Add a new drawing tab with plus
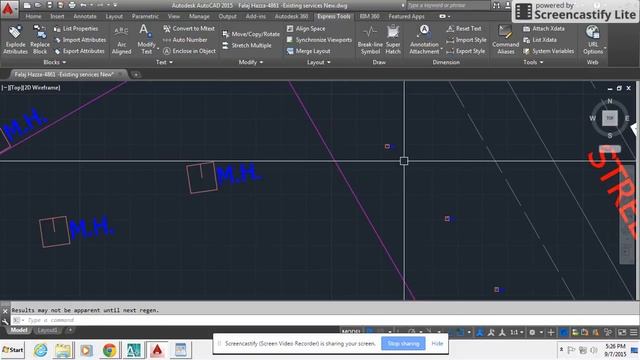Viewport: 640px width, 360px height. point(136,75)
